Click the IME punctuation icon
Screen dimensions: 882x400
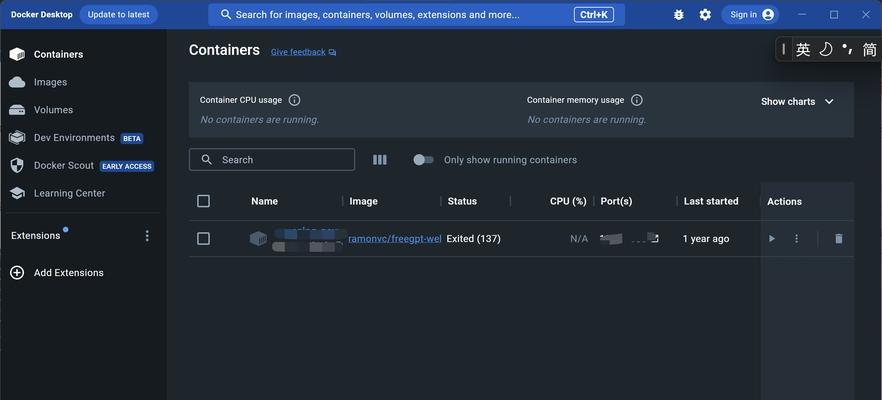(x=848, y=49)
